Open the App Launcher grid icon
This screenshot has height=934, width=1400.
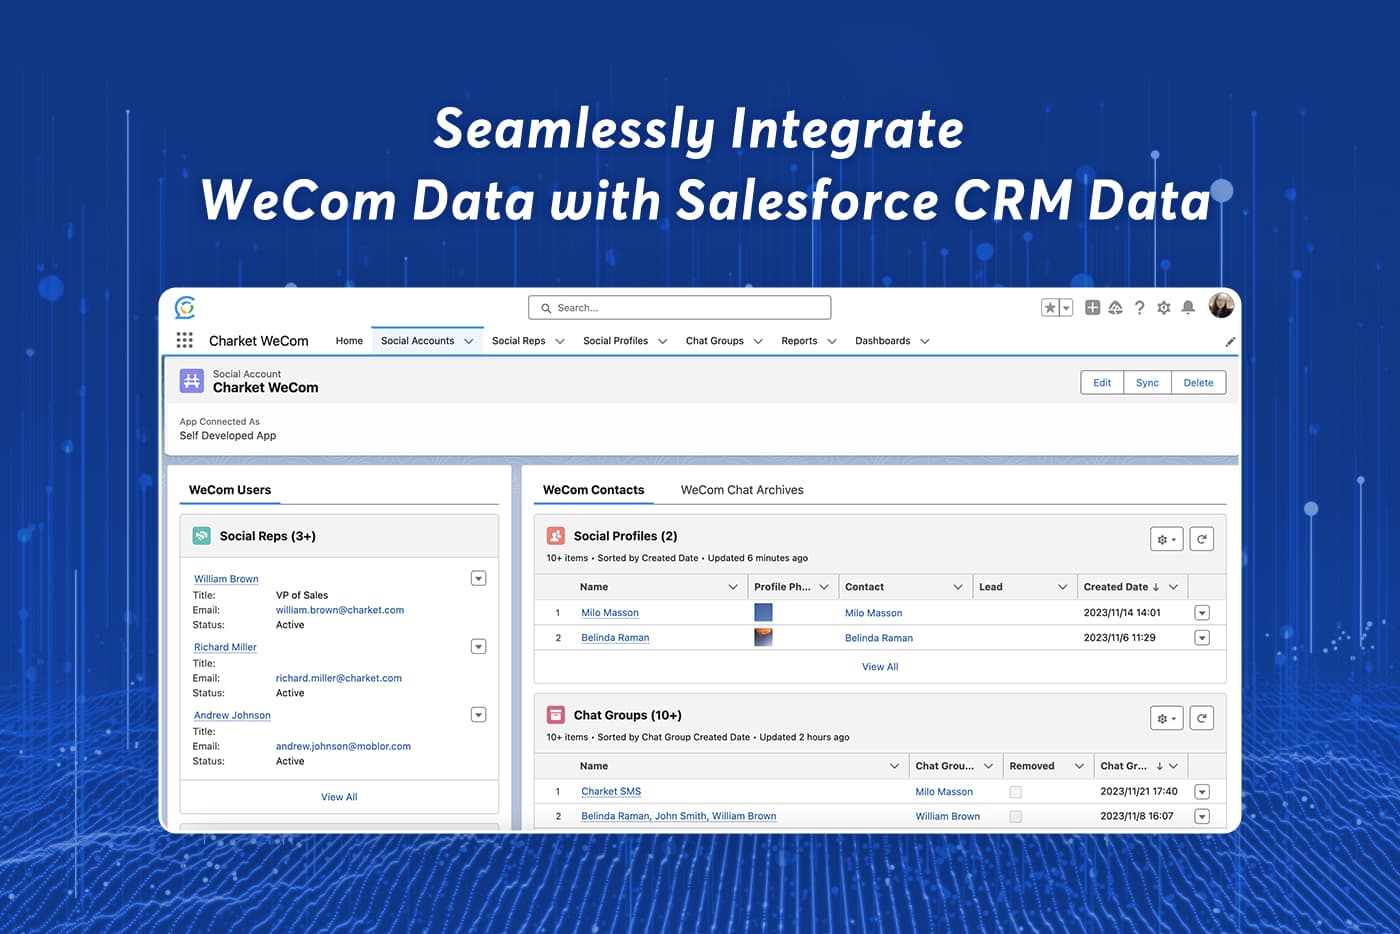pyautogui.click(x=185, y=340)
